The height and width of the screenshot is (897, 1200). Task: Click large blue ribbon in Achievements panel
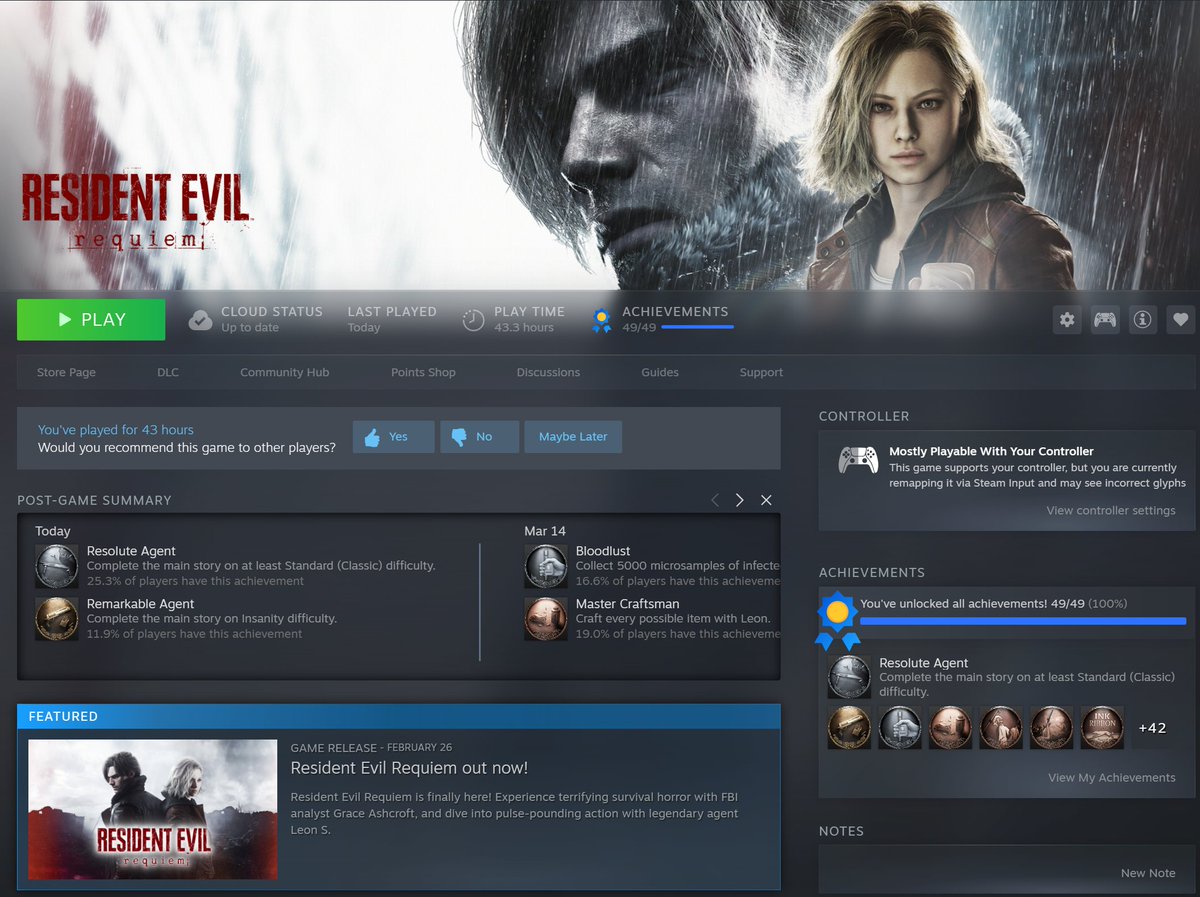(x=837, y=620)
